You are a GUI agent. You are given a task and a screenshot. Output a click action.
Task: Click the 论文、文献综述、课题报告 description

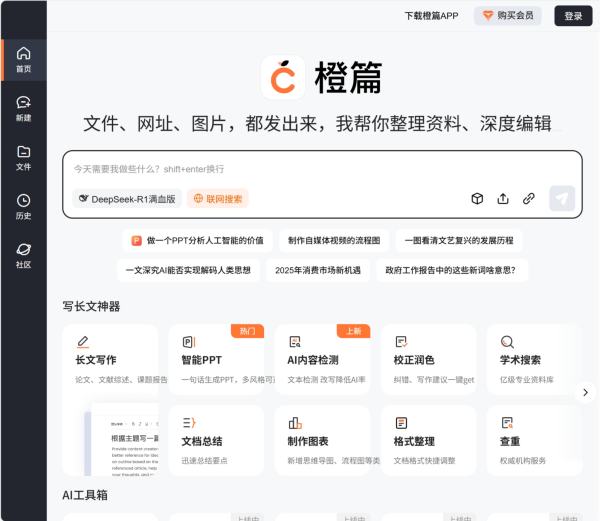coord(121,379)
